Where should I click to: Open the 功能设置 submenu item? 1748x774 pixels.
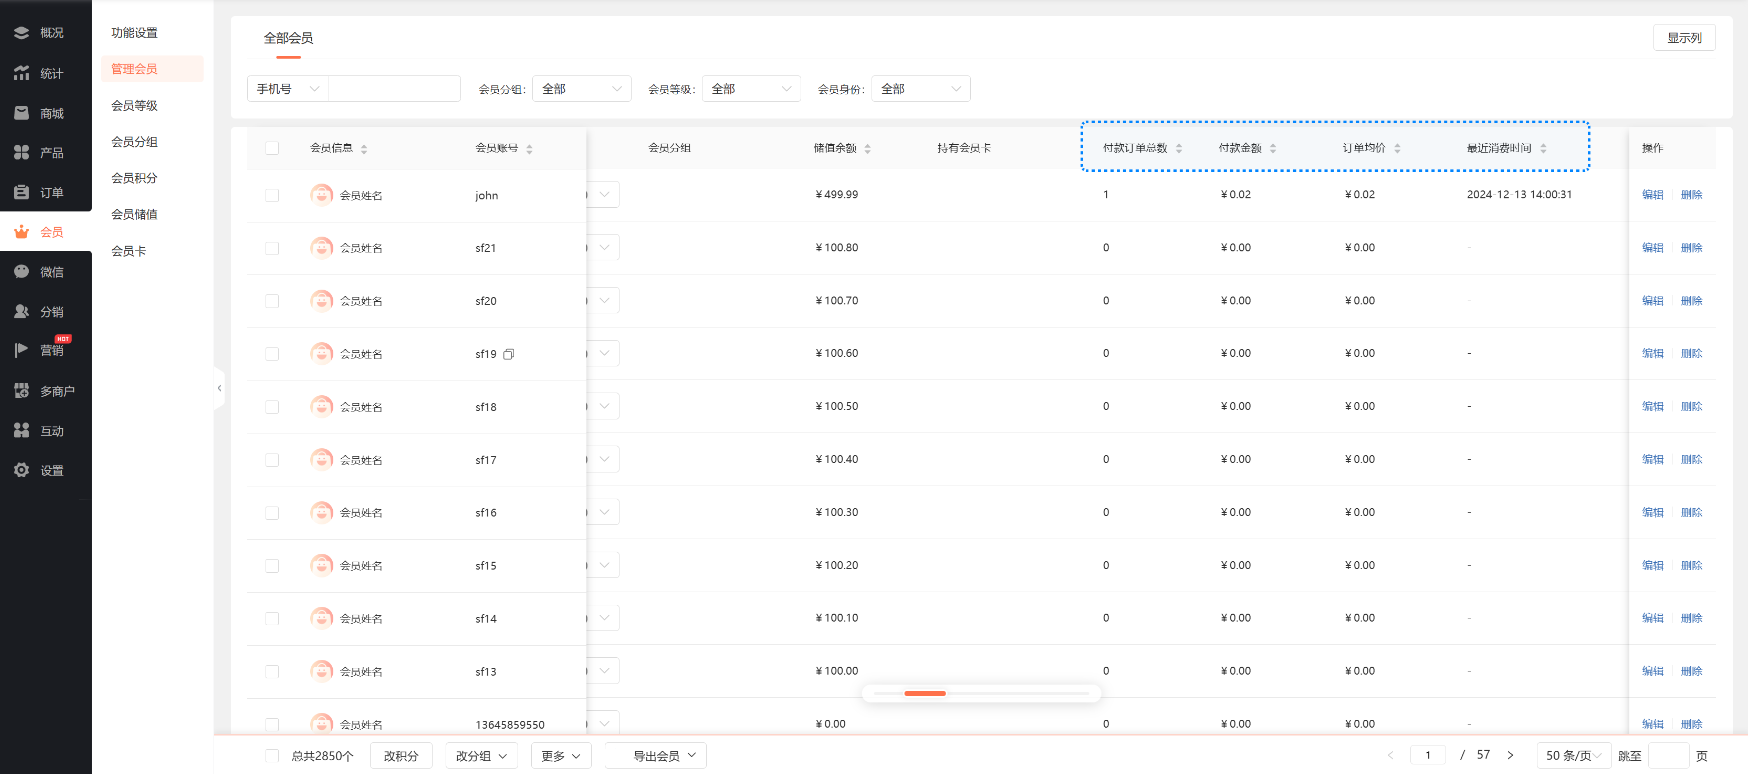[135, 33]
